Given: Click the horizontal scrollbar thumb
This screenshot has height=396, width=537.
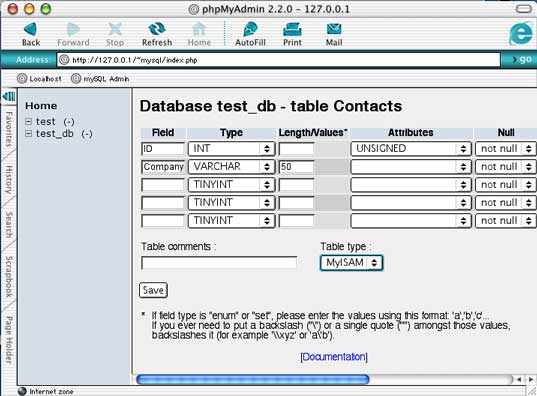Looking at the screenshot, I should [253, 379].
